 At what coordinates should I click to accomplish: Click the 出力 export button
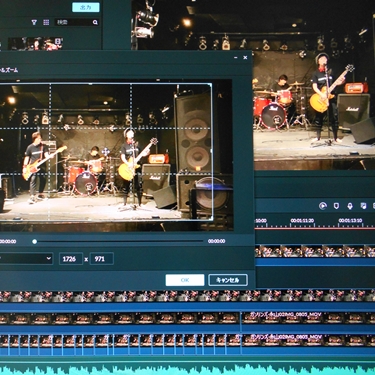(86, 7)
